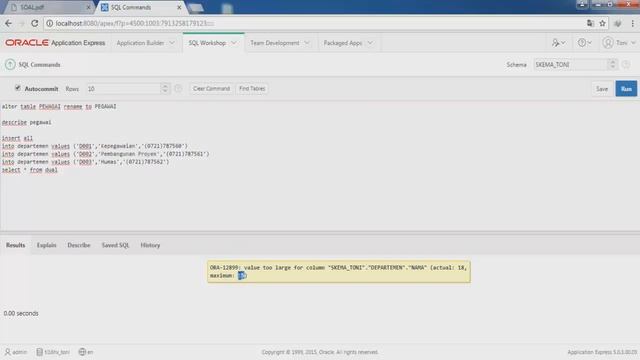Click the Save button
The image size is (640, 360).
pyautogui.click(x=602, y=89)
